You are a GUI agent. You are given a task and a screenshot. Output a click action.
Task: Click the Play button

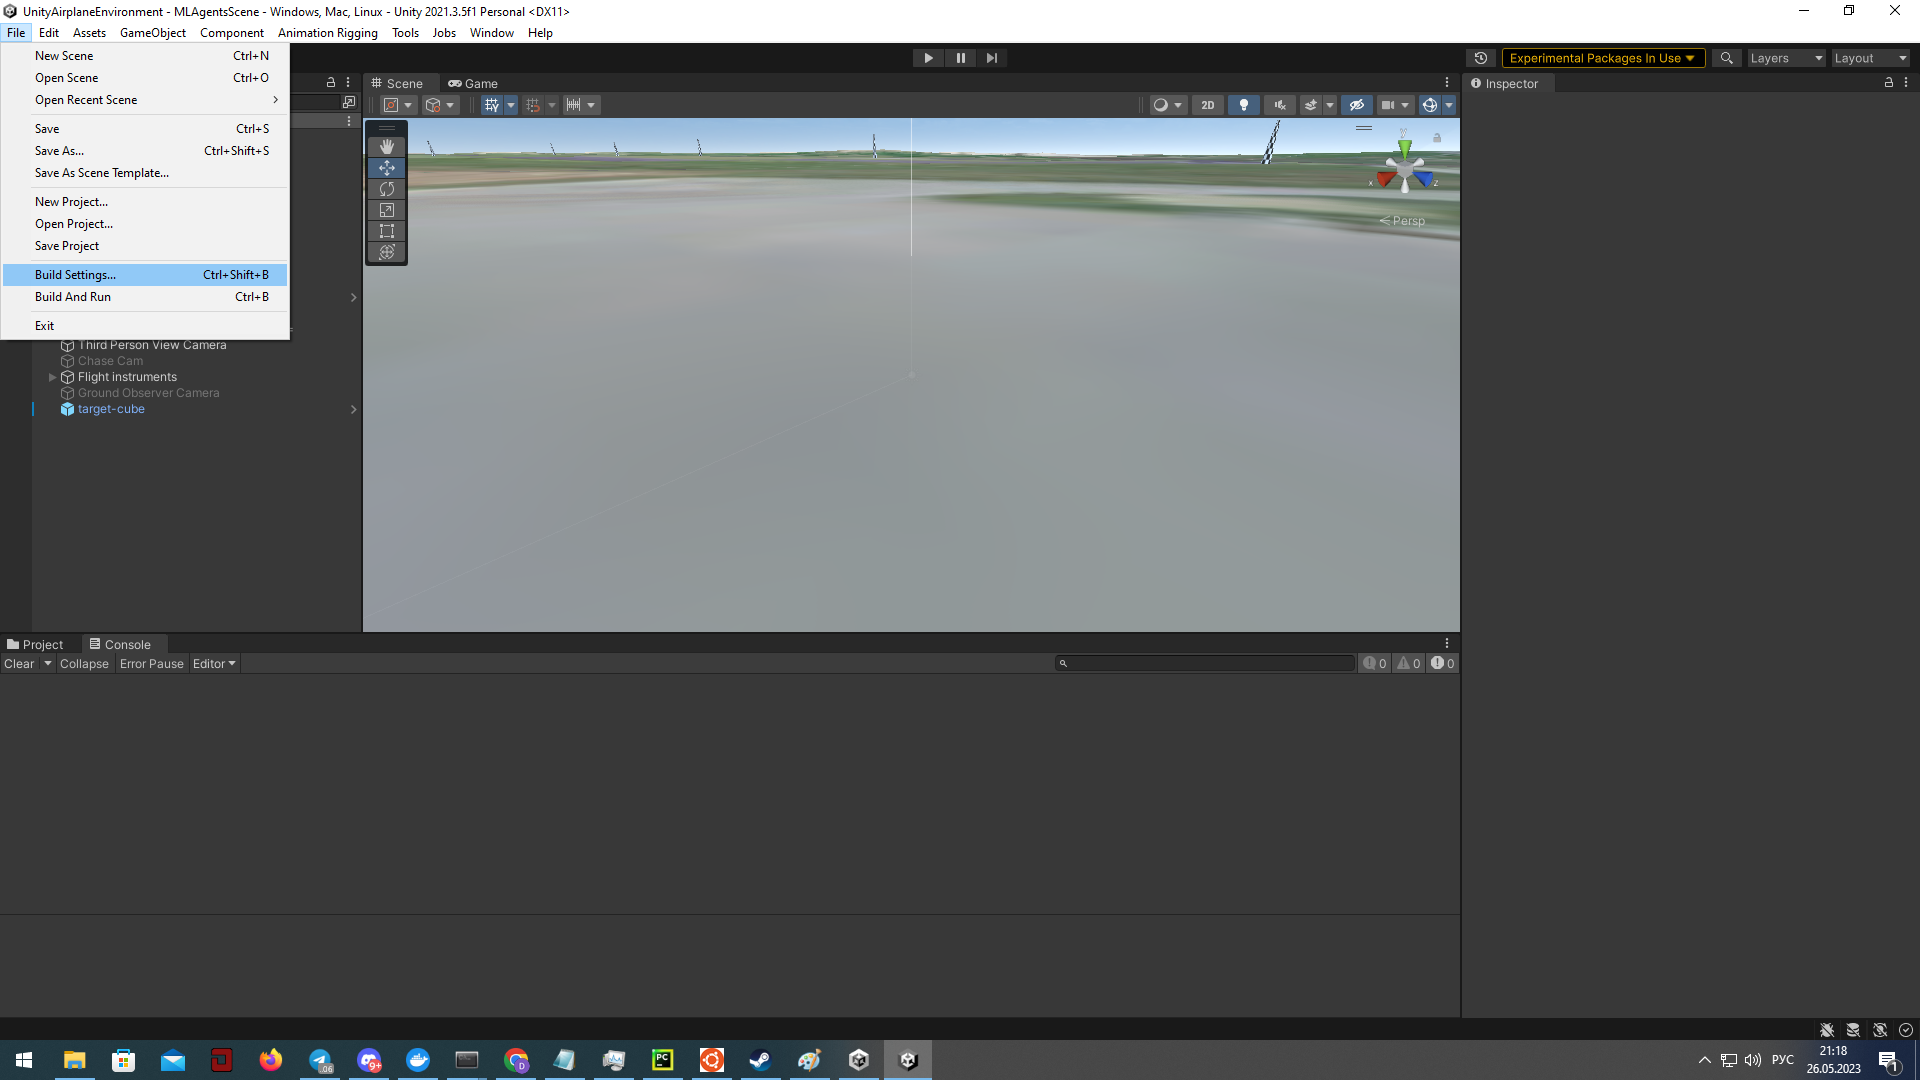coord(928,58)
